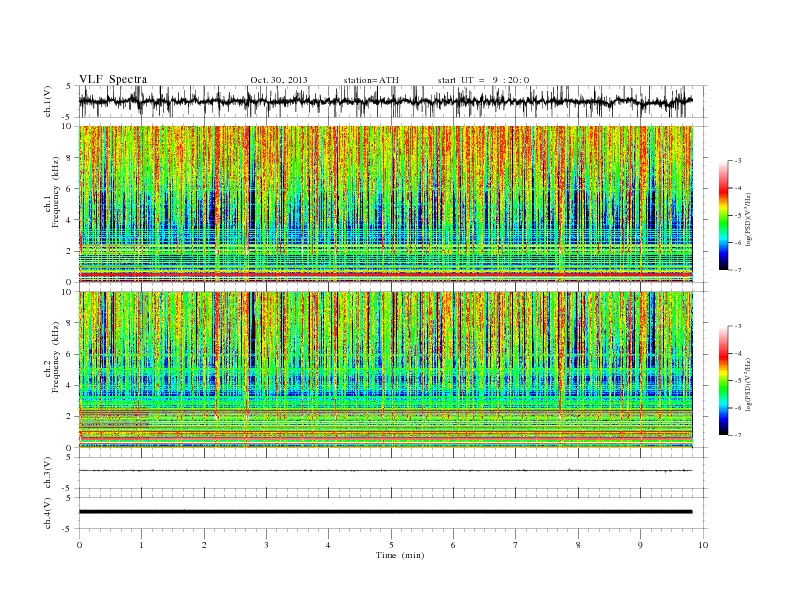Click the ch.1 frequency tick label "2"

tap(70, 251)
